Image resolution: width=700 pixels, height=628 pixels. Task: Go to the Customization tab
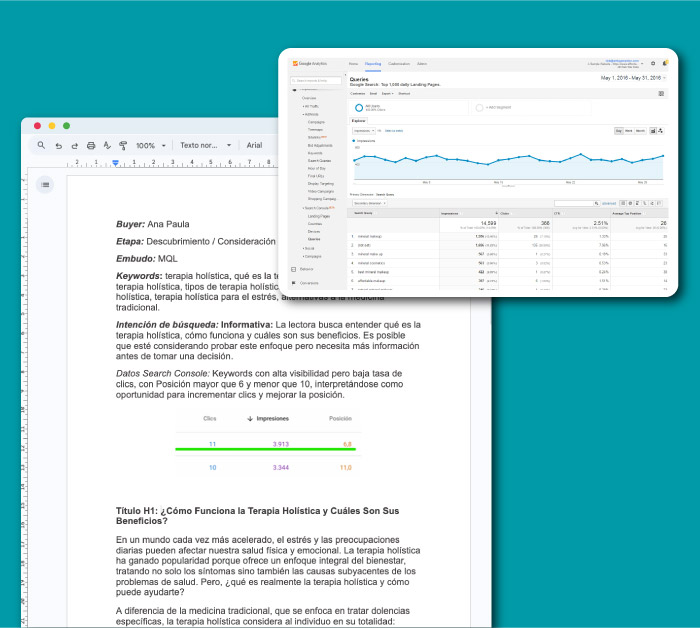coord(398,63)
